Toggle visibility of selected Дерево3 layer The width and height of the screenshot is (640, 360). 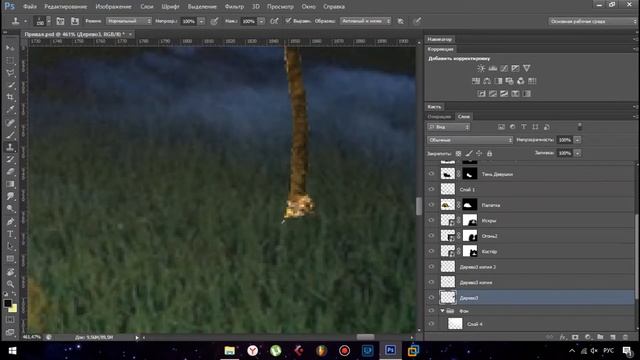tap(431, 298)
